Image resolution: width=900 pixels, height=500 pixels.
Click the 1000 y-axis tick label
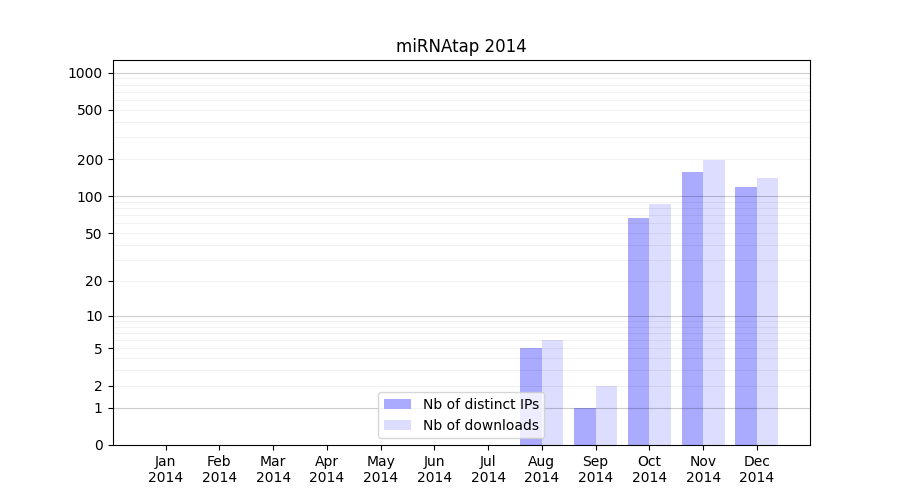coord(85,73)
